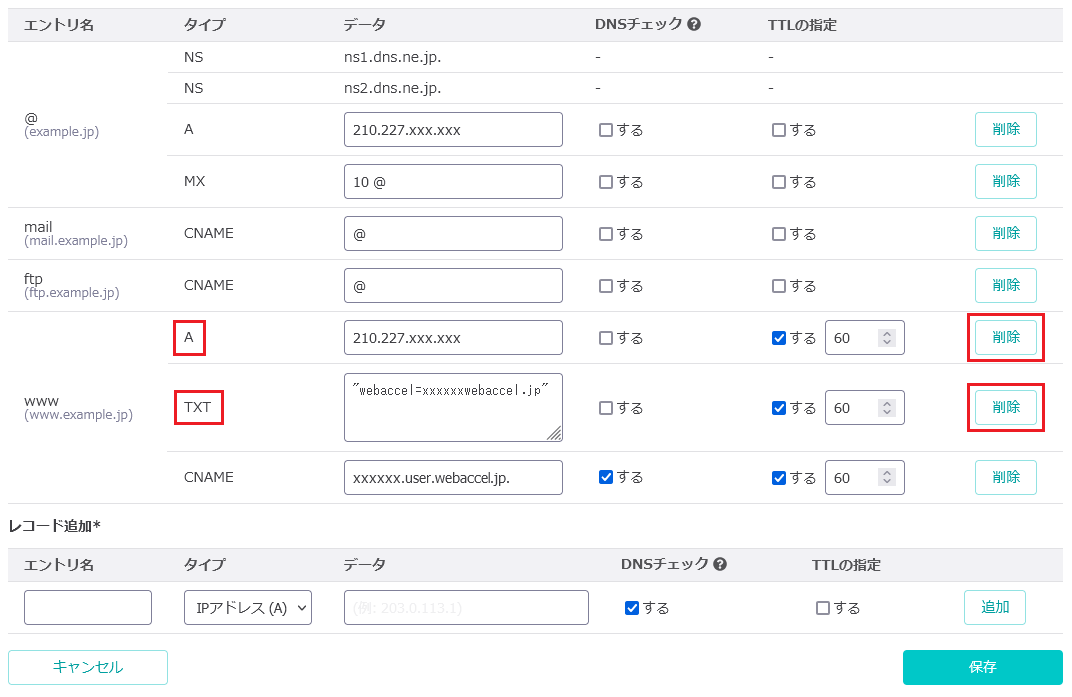Adjust TTL stepper for www A record
1072x697 pixels.
click(887, 338)
